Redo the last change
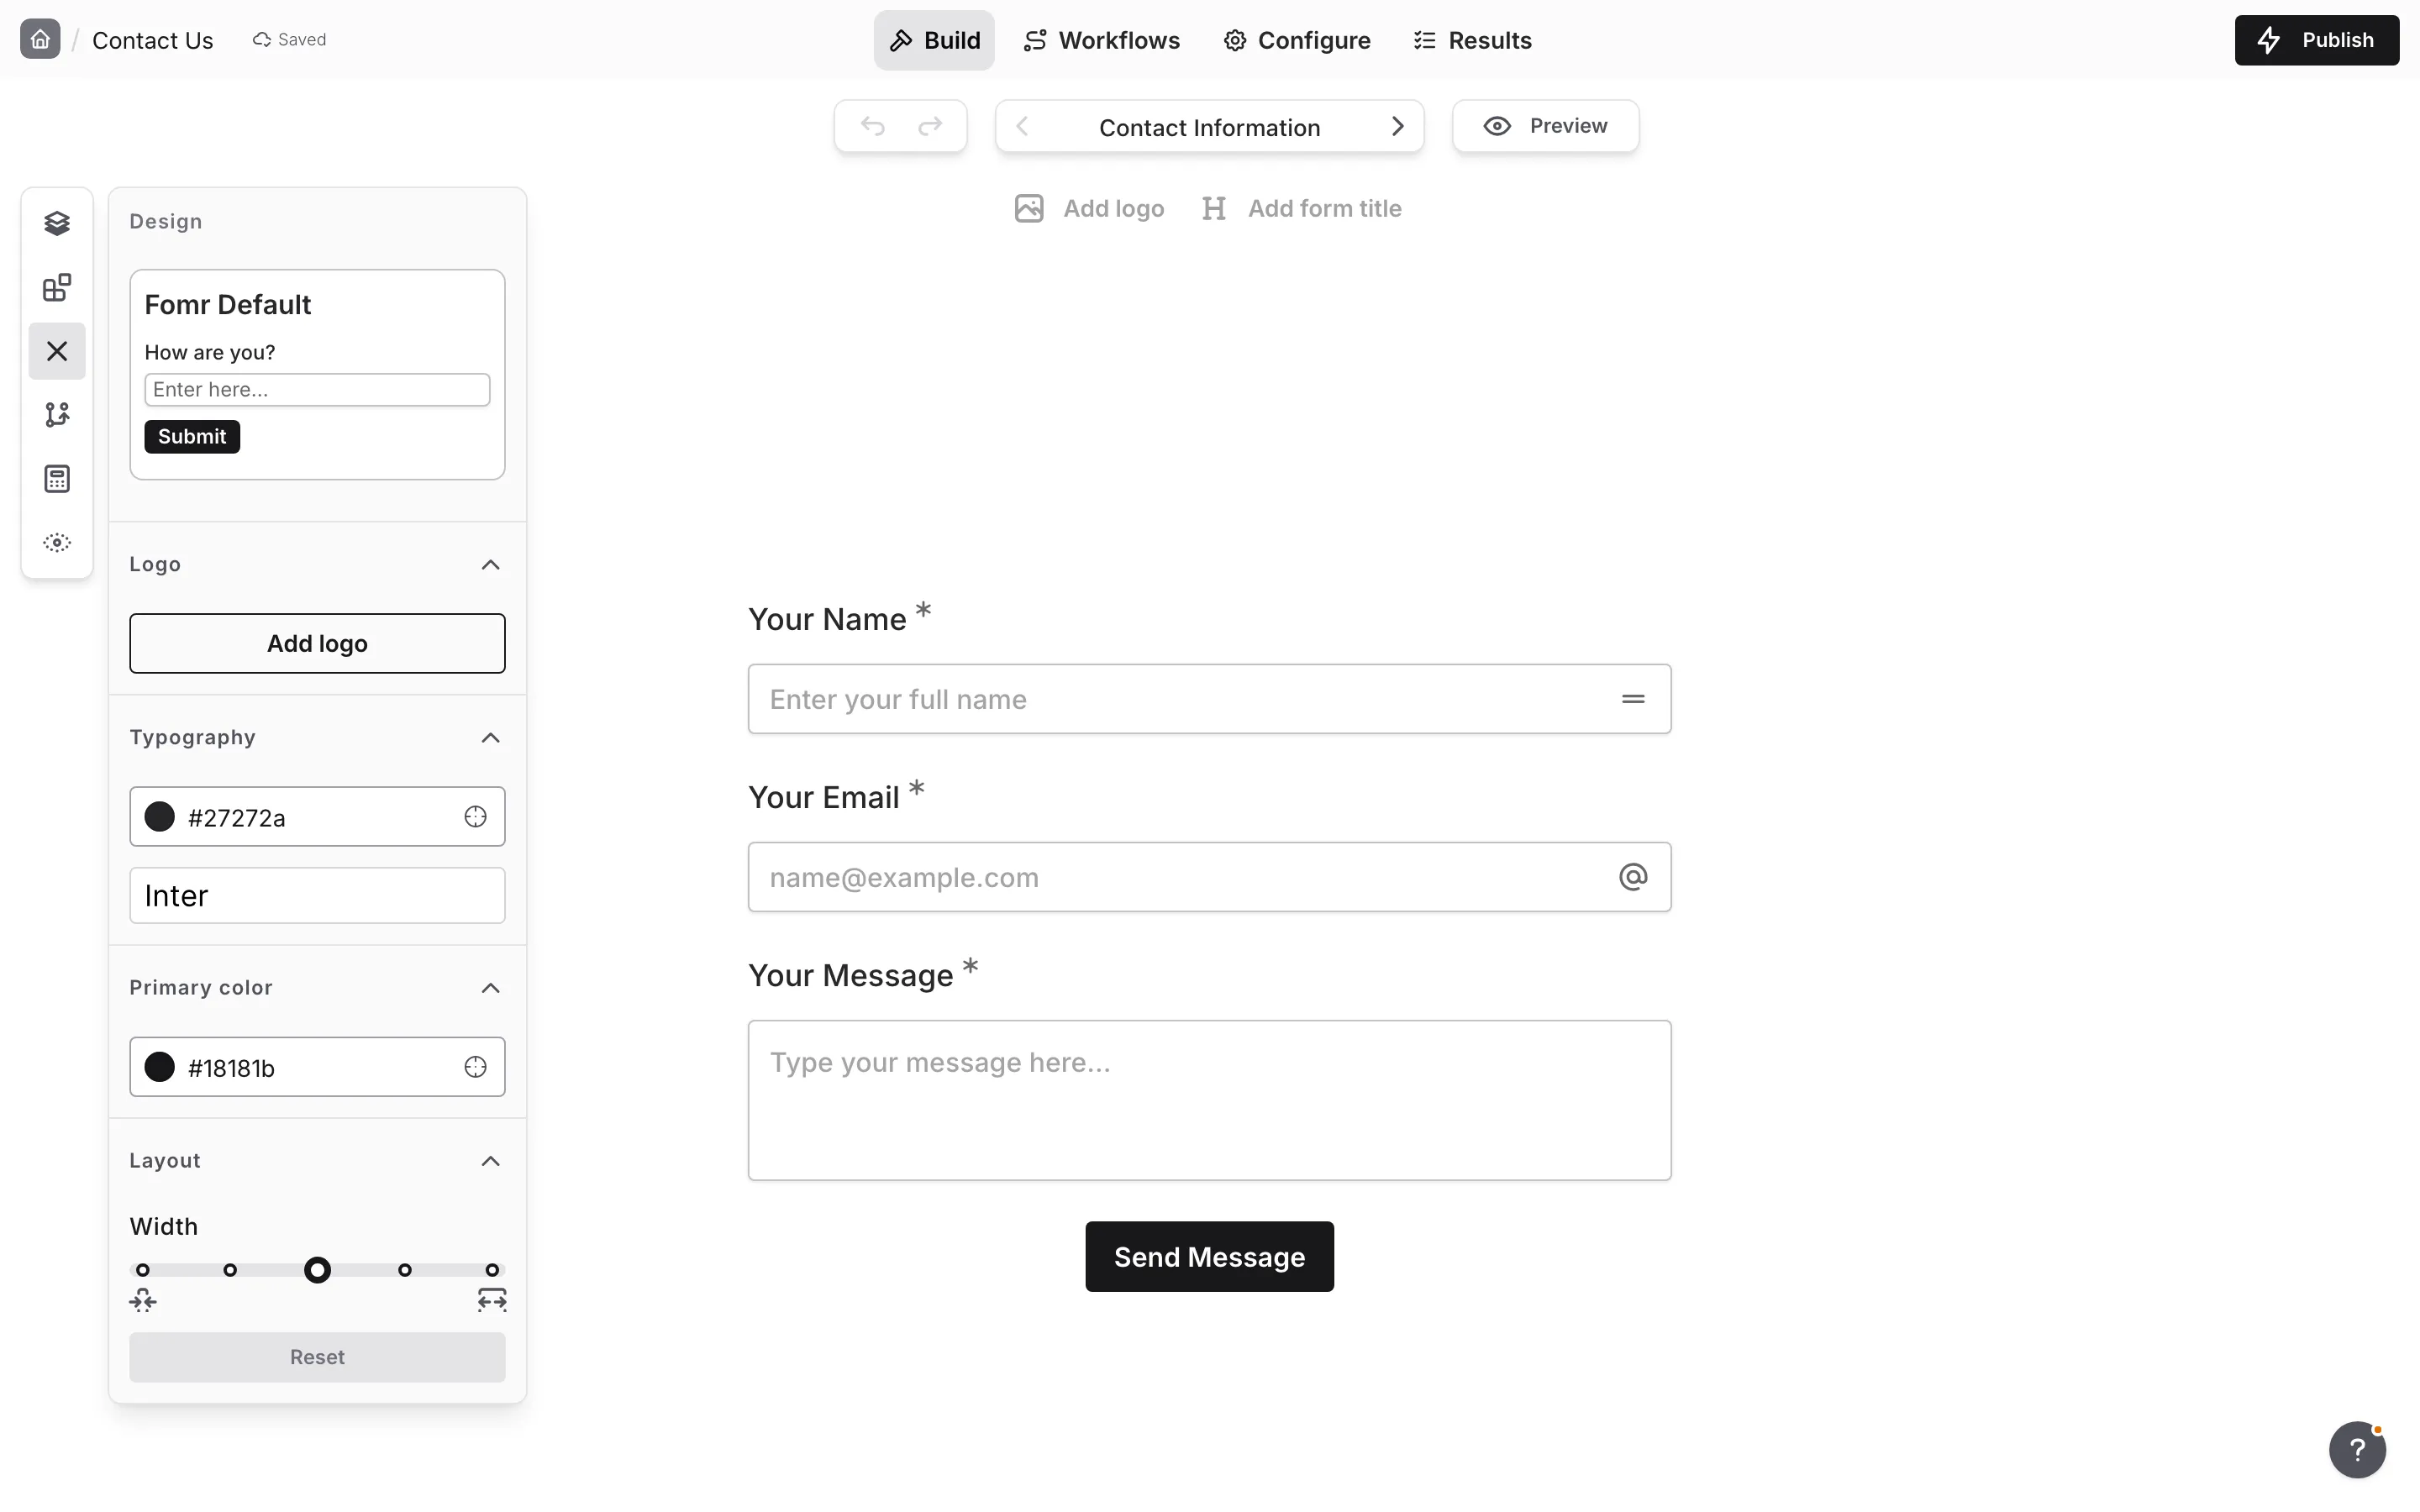2420x1512 pixels. tap(930, 126)
